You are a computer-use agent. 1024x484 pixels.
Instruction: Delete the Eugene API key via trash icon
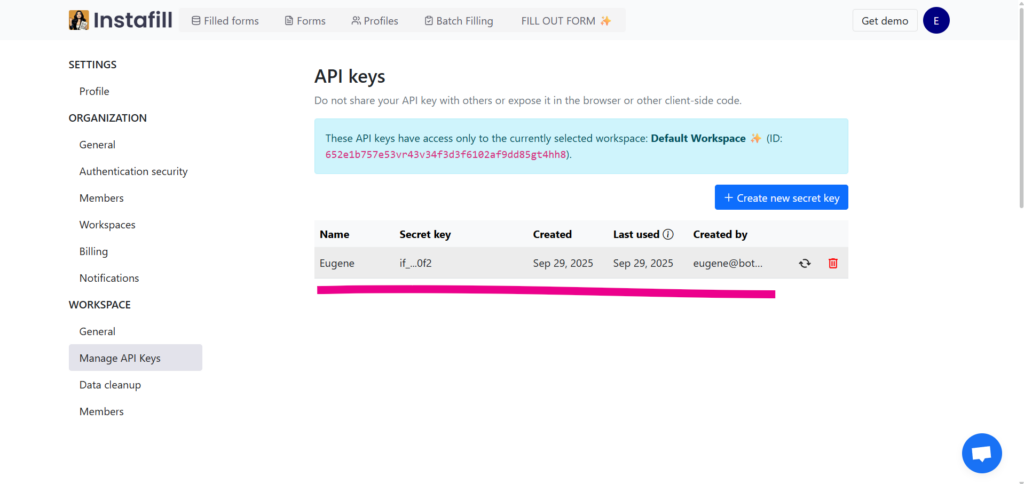point(833,263)
